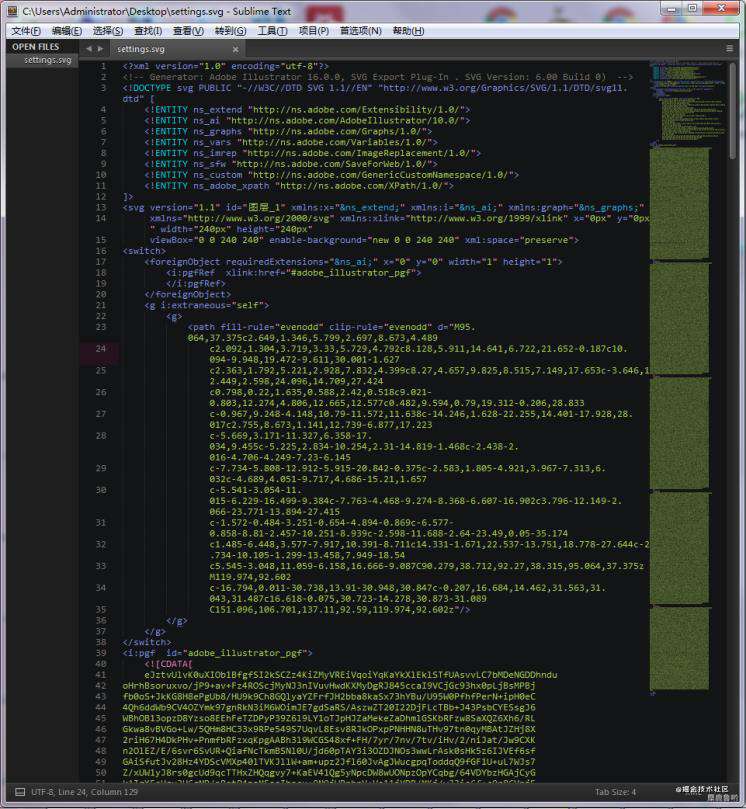Click the Tab Size: 4 indicator
The image size is (746, 809).
(615, 792)
